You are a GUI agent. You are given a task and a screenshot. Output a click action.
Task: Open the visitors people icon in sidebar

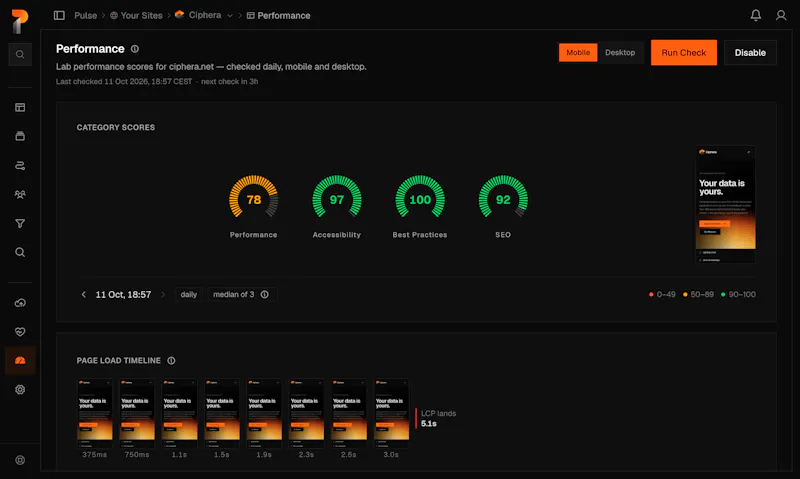20,194
